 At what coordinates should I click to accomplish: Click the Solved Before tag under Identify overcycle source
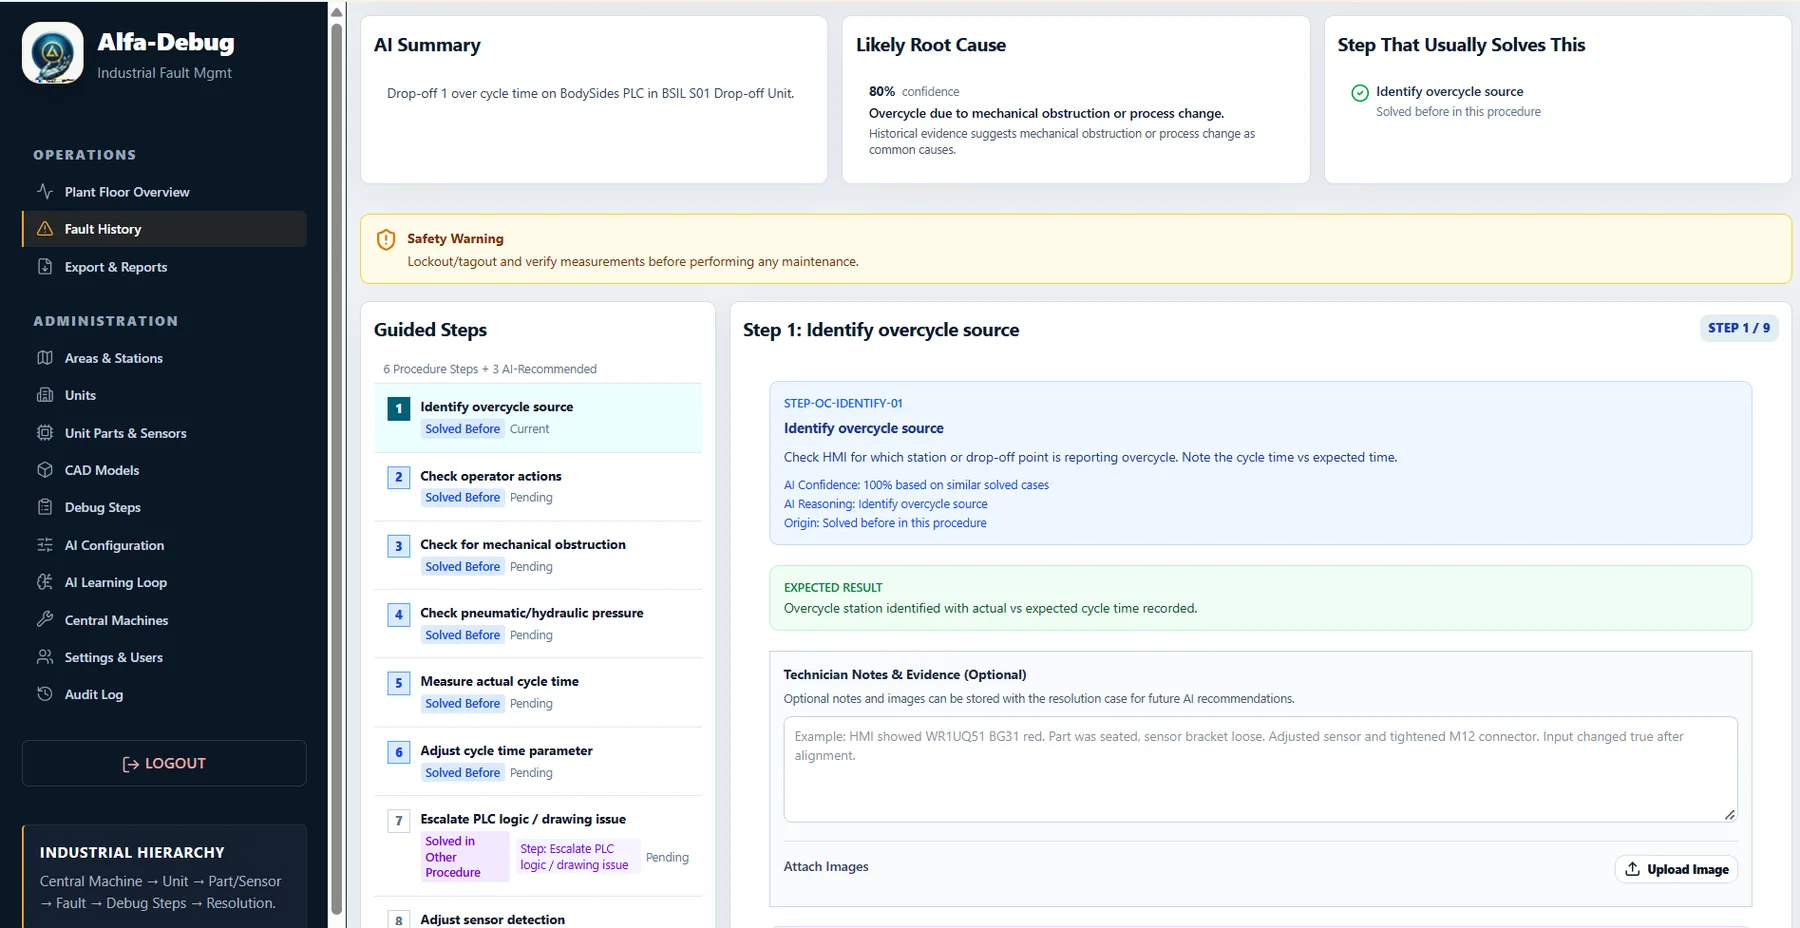click(x=462, y=429)
